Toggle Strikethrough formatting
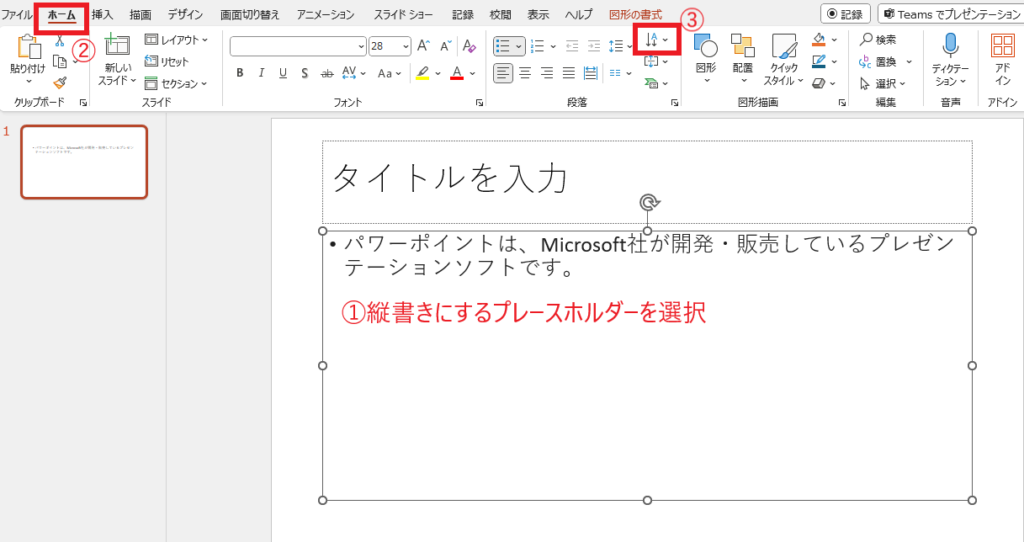 [327, 73]
